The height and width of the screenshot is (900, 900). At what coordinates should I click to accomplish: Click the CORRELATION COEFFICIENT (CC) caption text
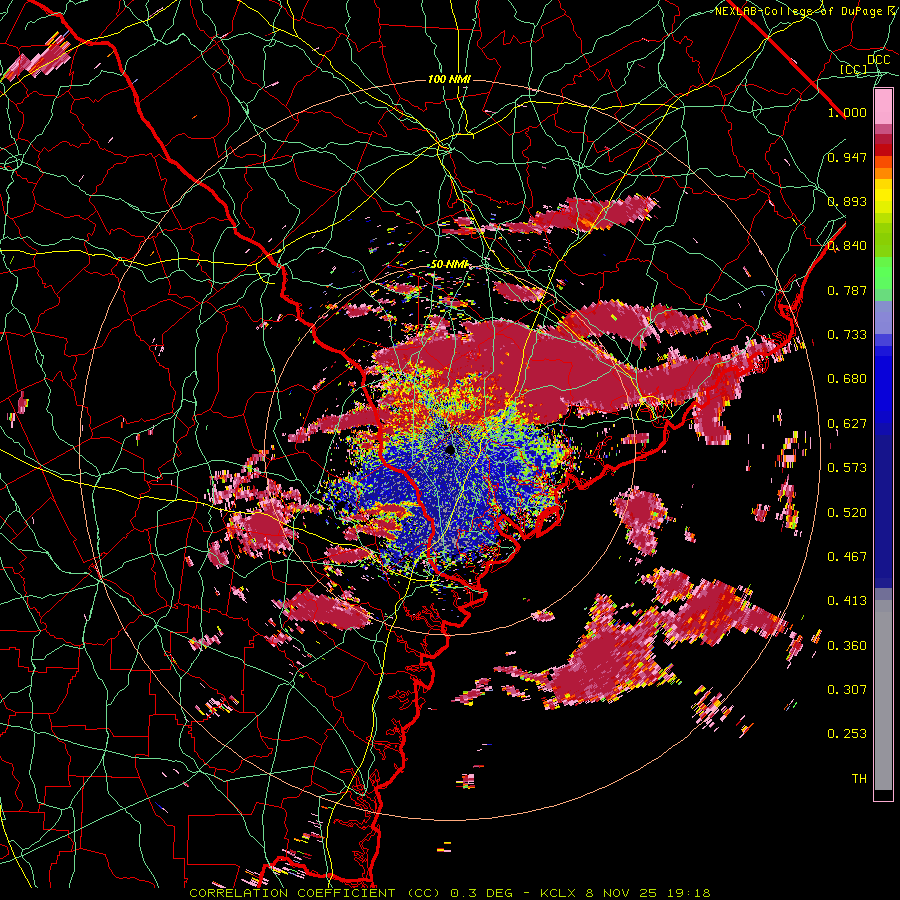pyautogui.click(x=314, y=893)
